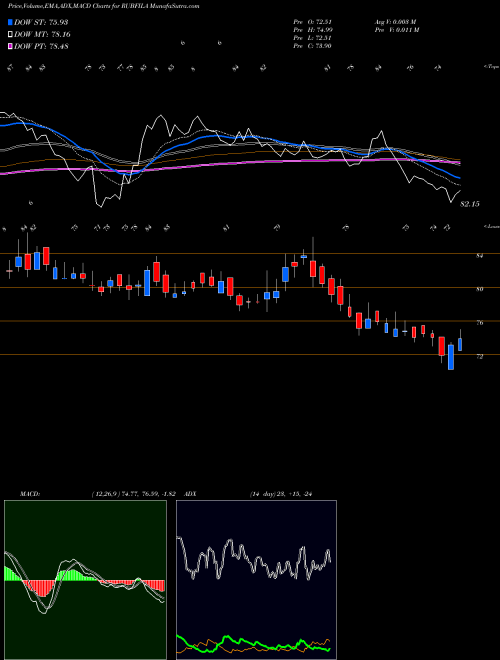Click the white DOW MT legend swatch

11,35
